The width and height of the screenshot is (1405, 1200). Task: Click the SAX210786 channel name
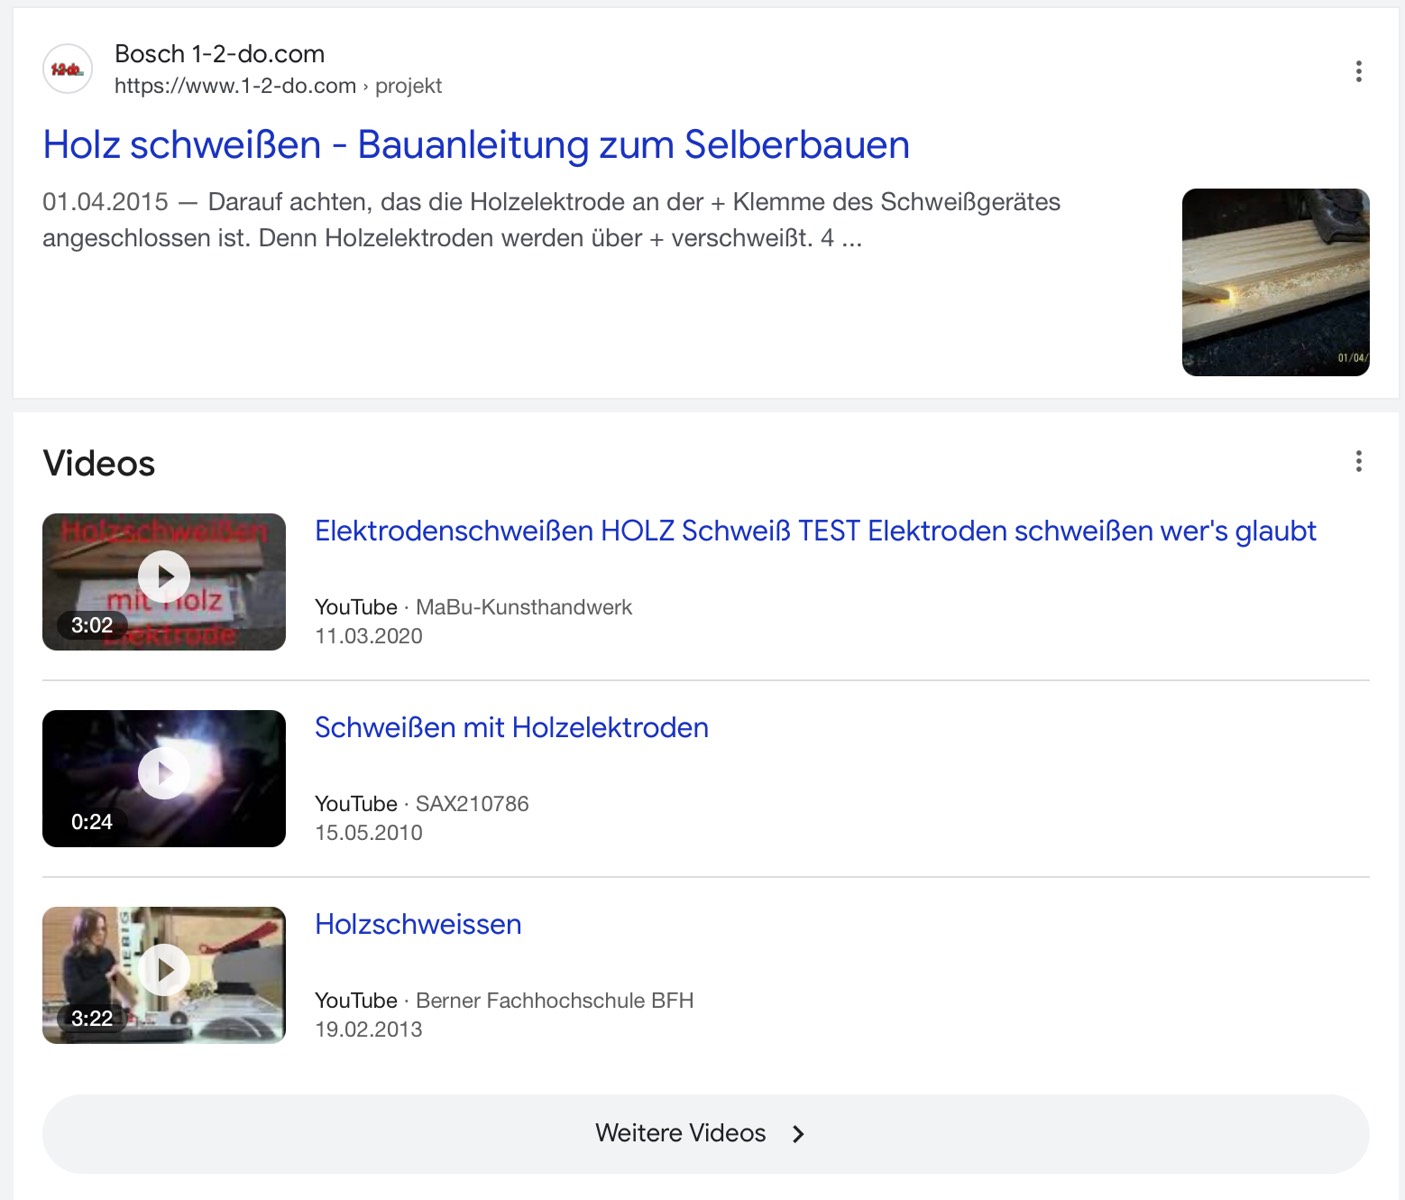[472, 804]
